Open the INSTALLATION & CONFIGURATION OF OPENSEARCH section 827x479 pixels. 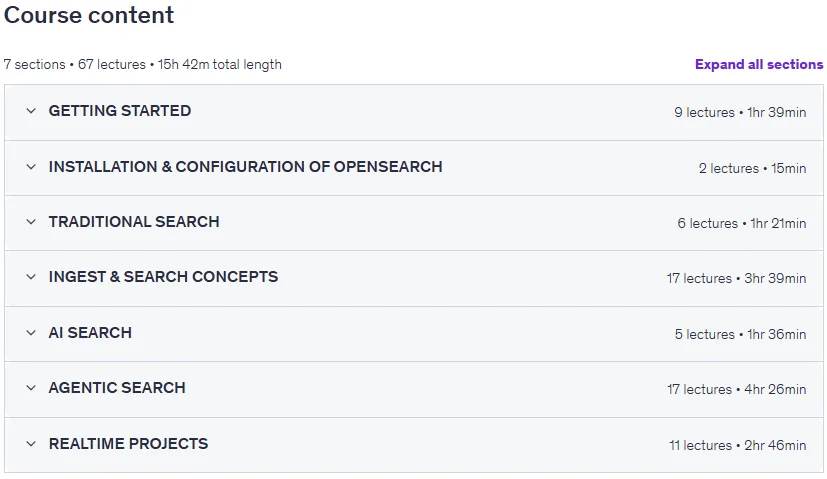(x=245, y=167)
